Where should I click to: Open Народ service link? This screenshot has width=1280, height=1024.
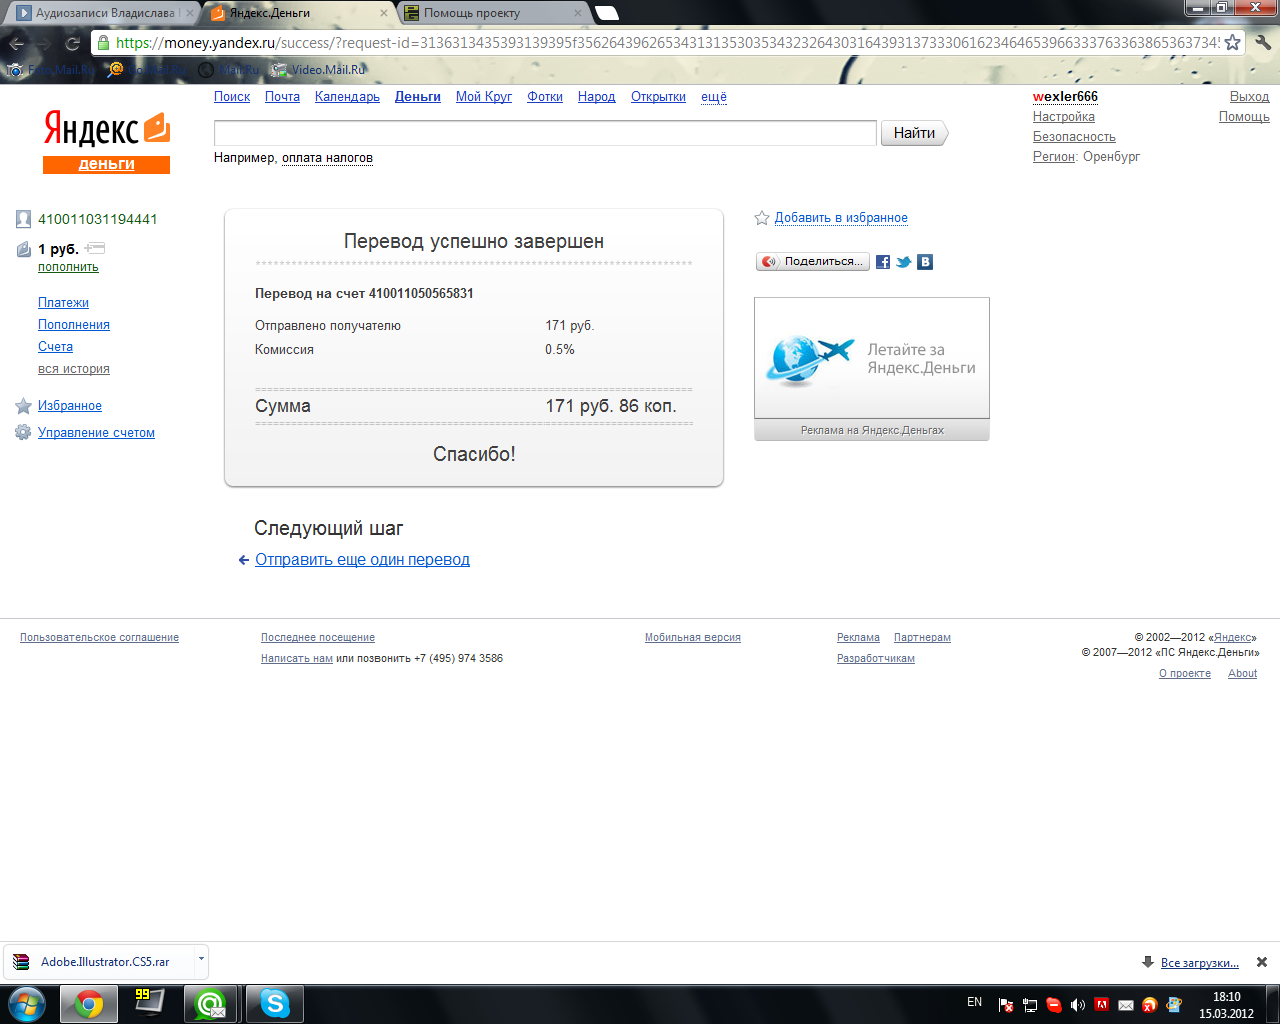[597, 97]
